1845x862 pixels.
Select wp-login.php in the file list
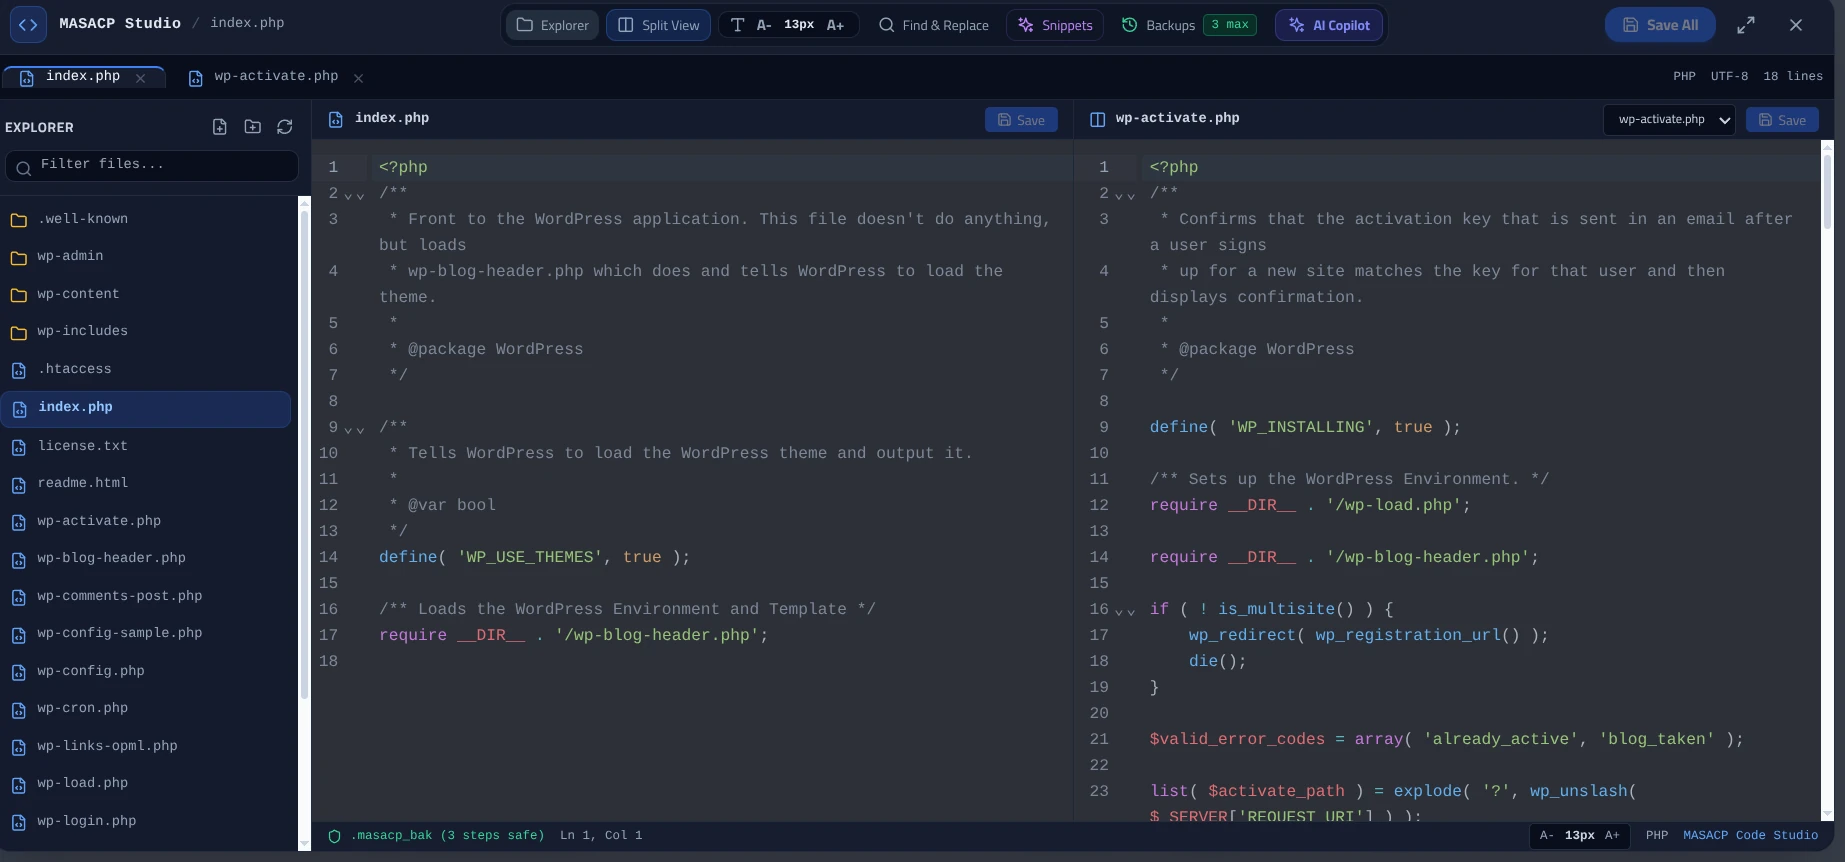(146, 821)
